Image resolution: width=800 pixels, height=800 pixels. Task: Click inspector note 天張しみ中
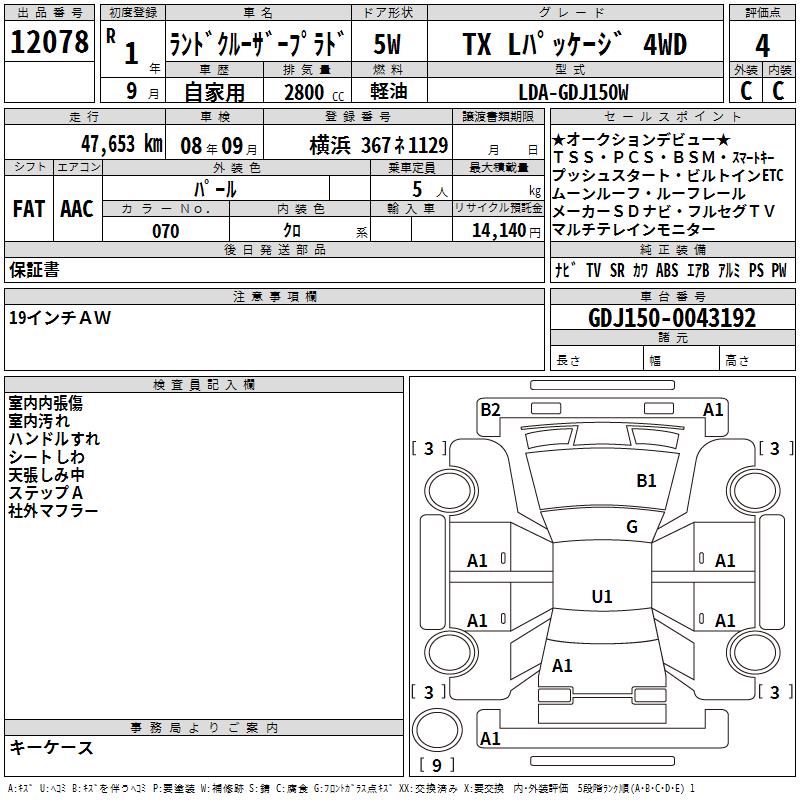pyautogui.click(x=46, y=474)
